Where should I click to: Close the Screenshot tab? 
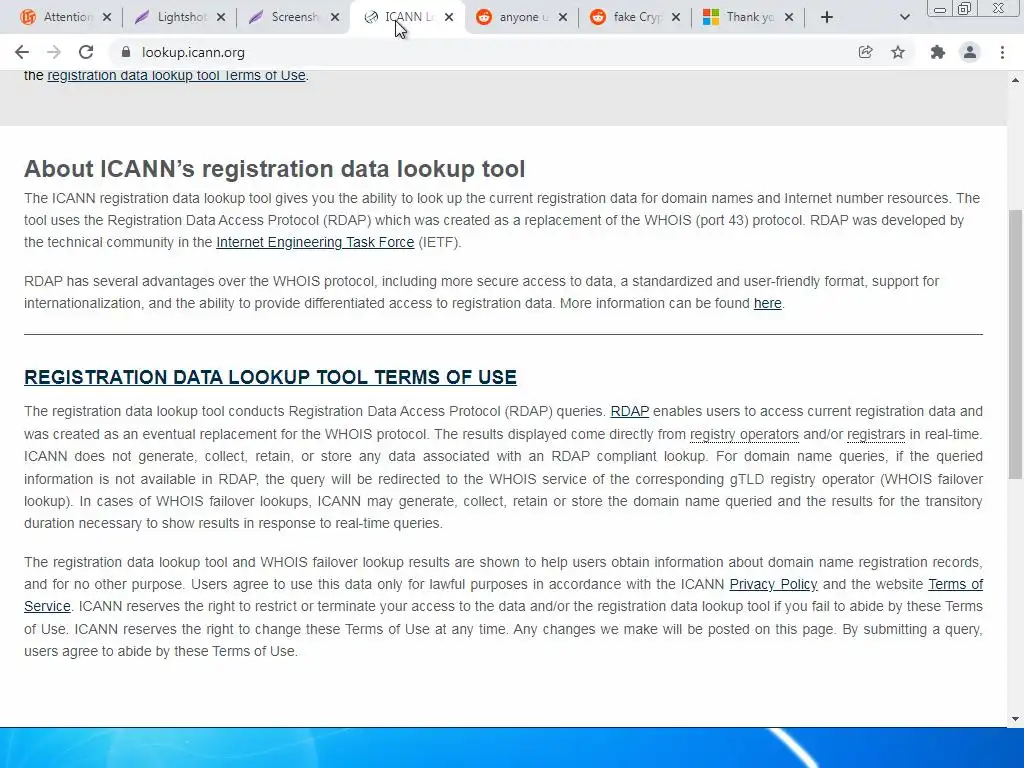335,17
